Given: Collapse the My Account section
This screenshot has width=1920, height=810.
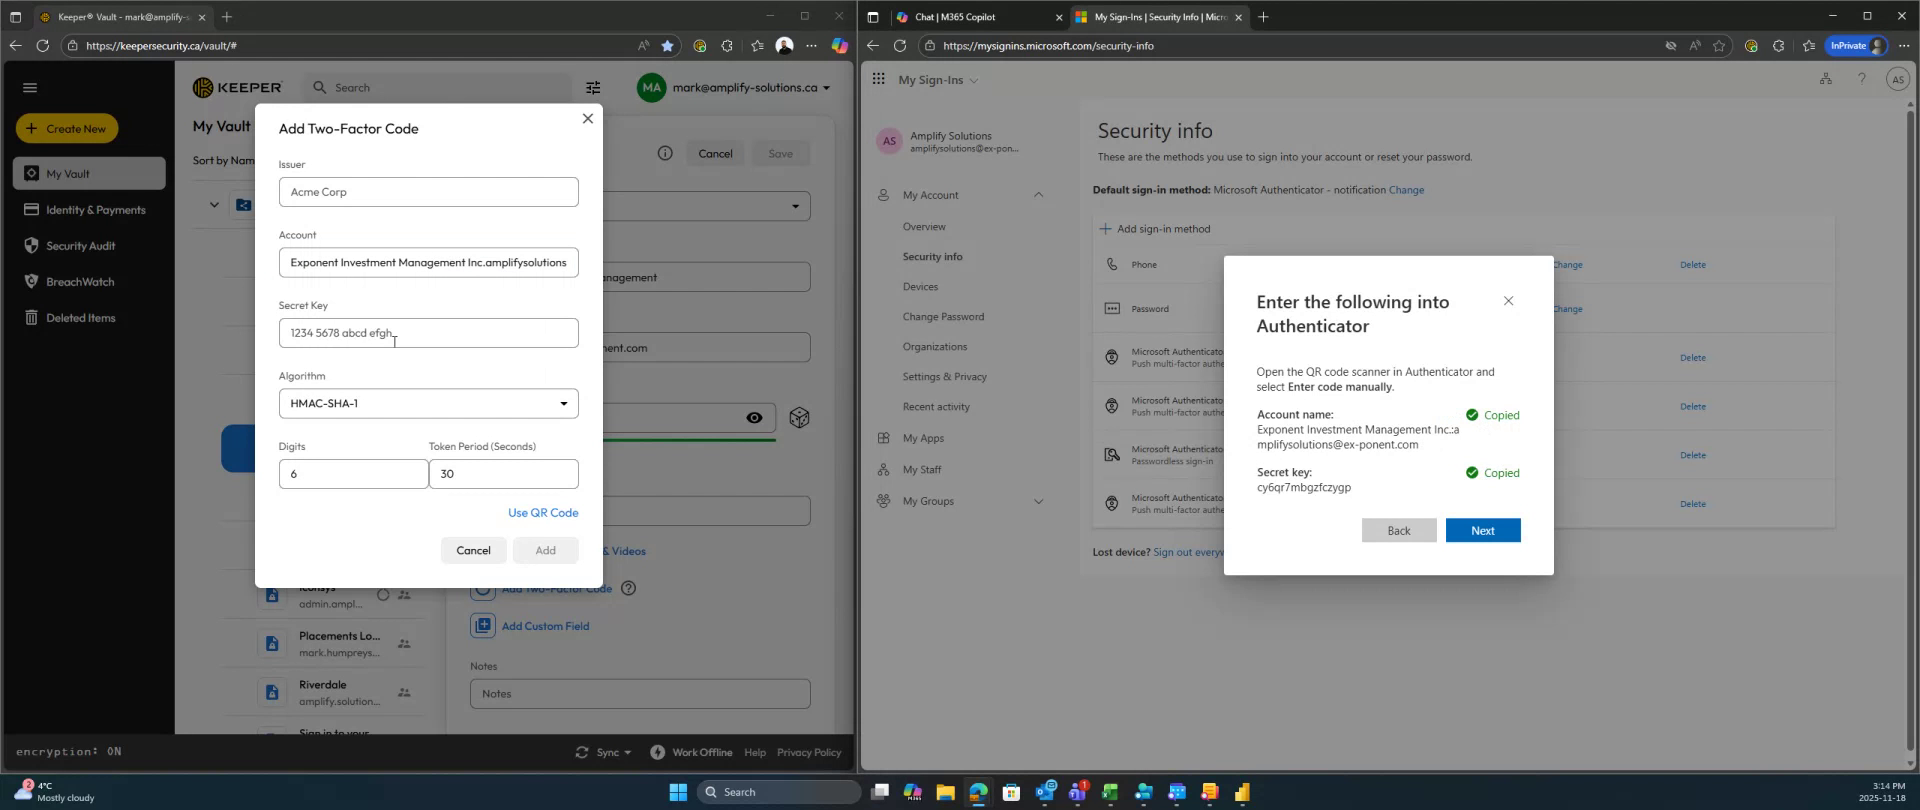Looking at the screenshot, I should [1038, 195].
